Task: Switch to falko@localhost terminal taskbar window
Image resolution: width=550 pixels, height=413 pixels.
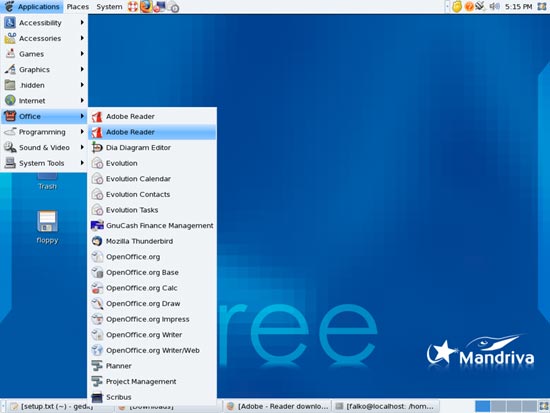Action: click(385, 406)
